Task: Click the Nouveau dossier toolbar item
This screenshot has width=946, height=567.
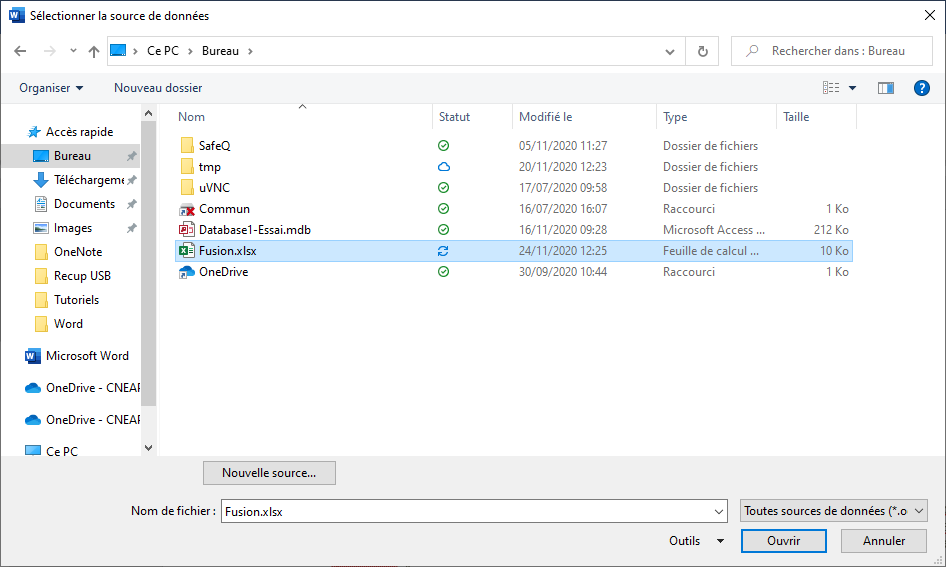Action: [x=158, y=88]
